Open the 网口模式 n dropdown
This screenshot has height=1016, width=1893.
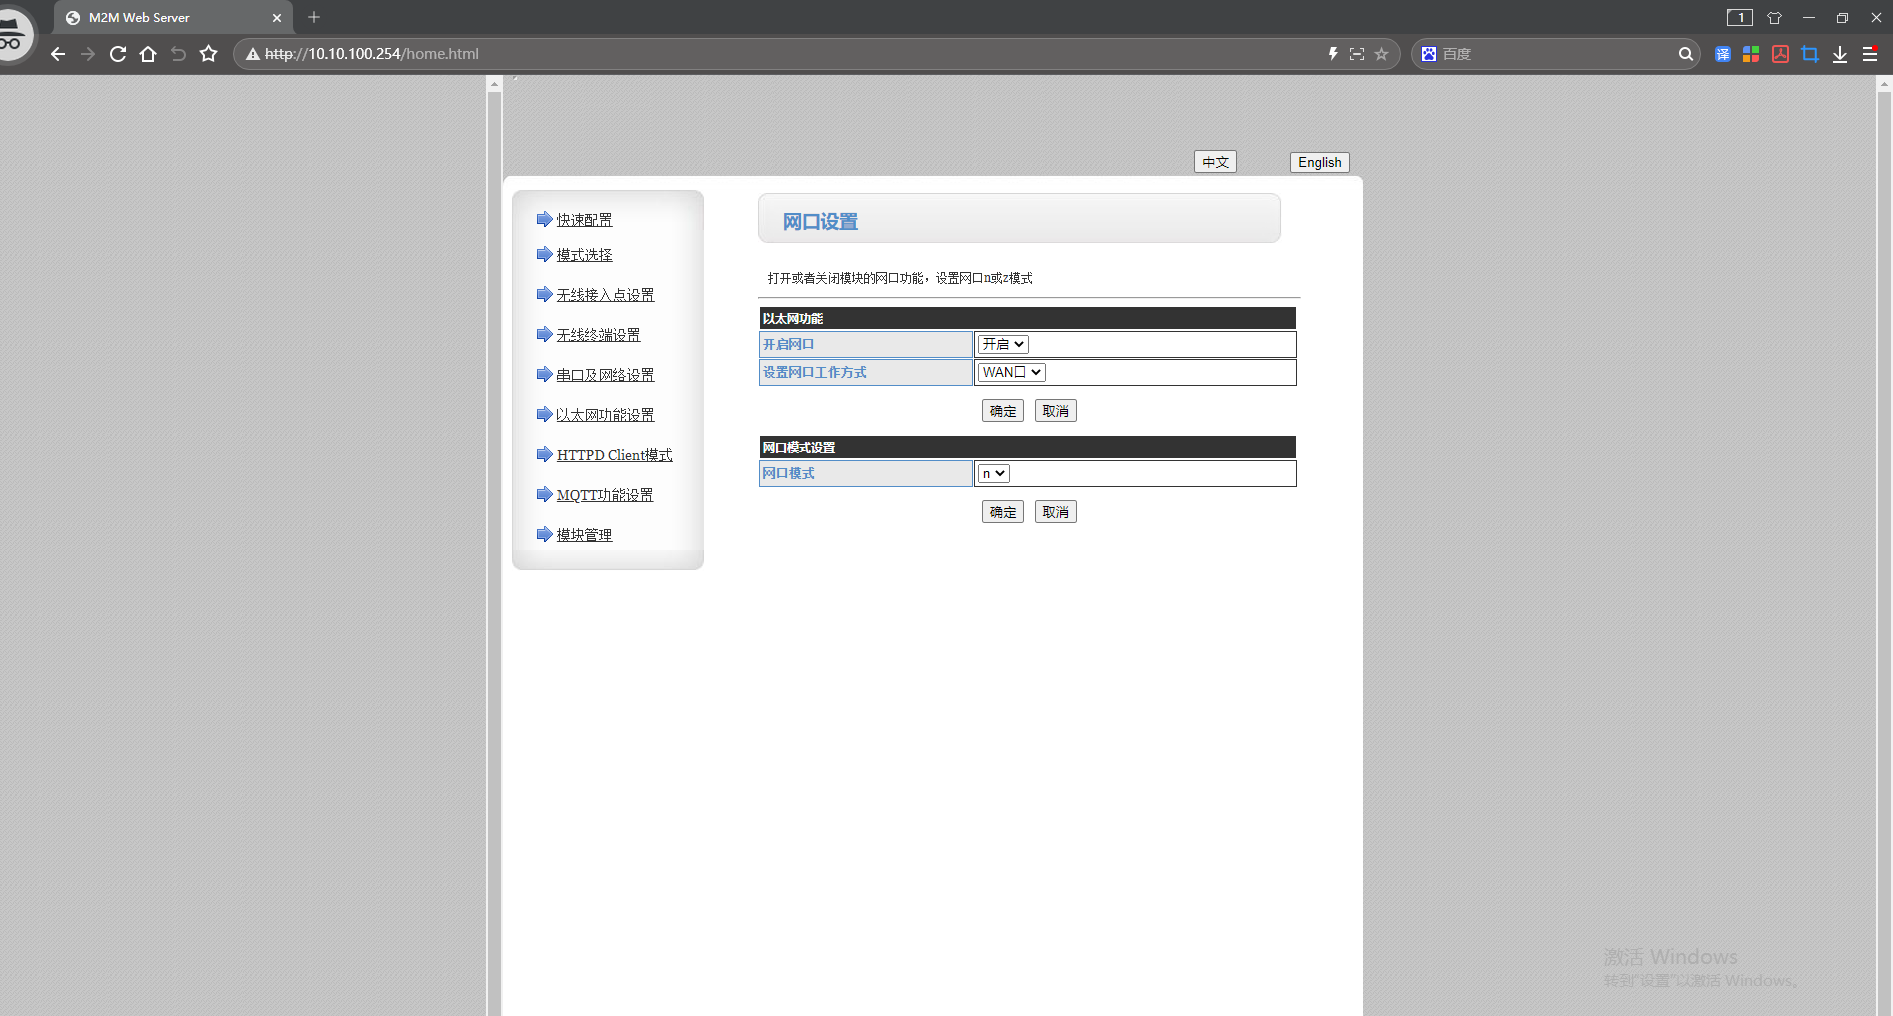993,474
